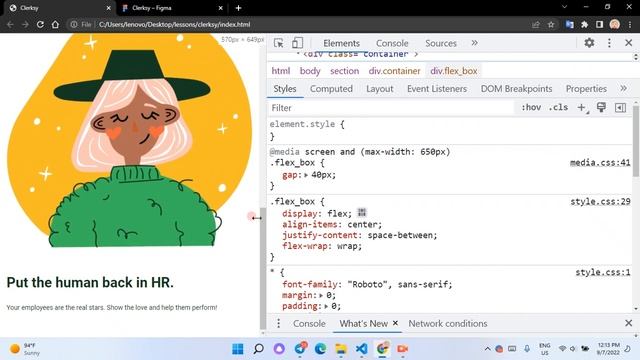Viewport: 640px width, 360px height.
Task: Open the Sources panel tab
Action: tap(441, 43)
